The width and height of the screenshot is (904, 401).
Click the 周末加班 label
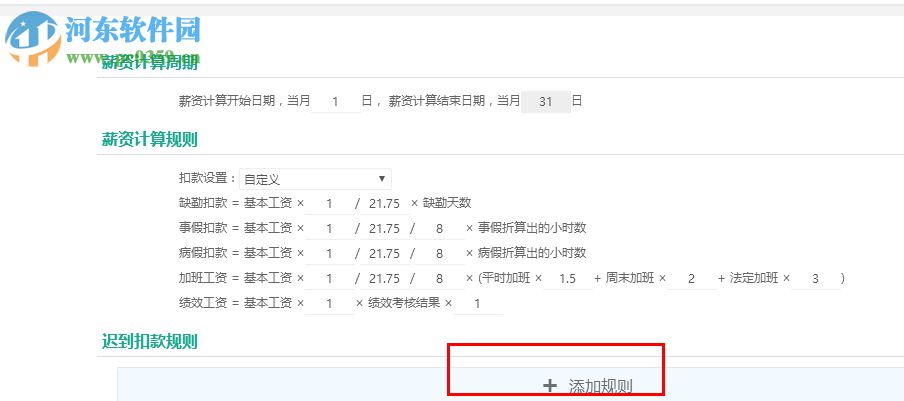click(x=630, y=278)
